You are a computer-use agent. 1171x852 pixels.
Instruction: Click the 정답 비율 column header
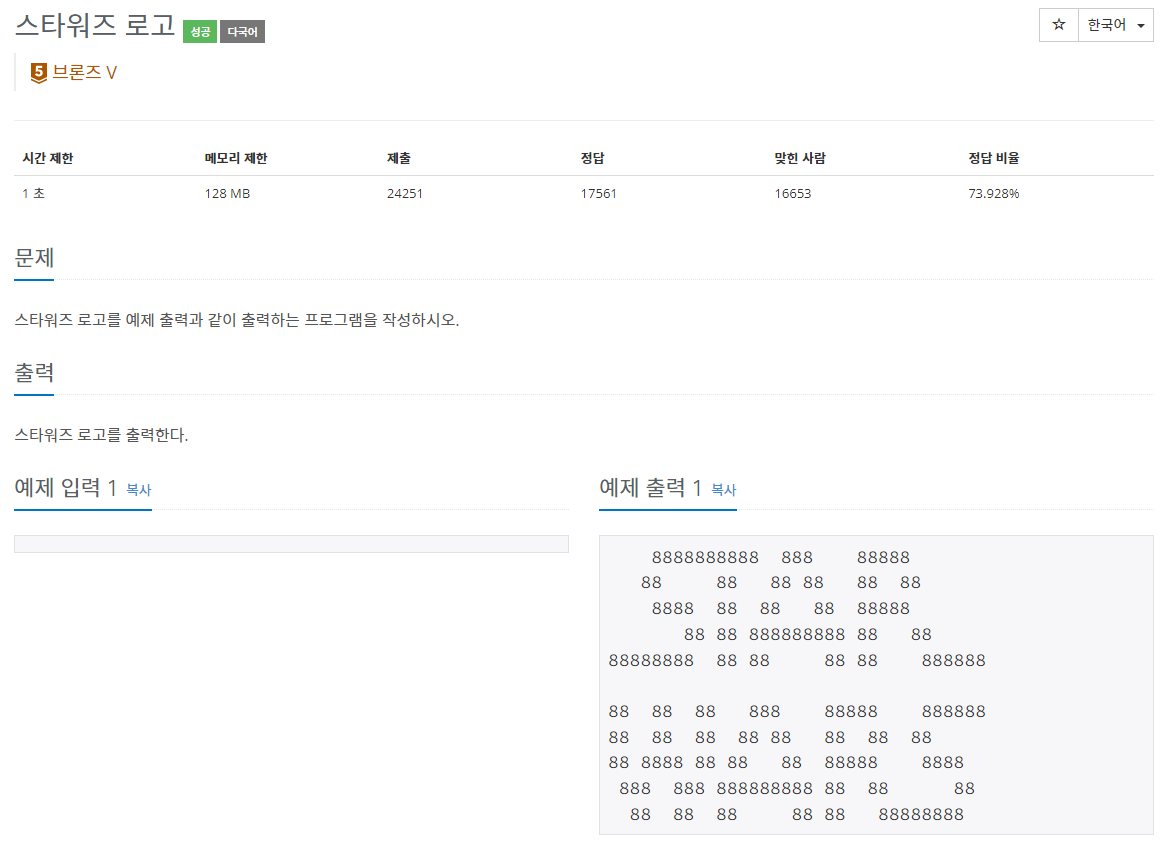994,158
